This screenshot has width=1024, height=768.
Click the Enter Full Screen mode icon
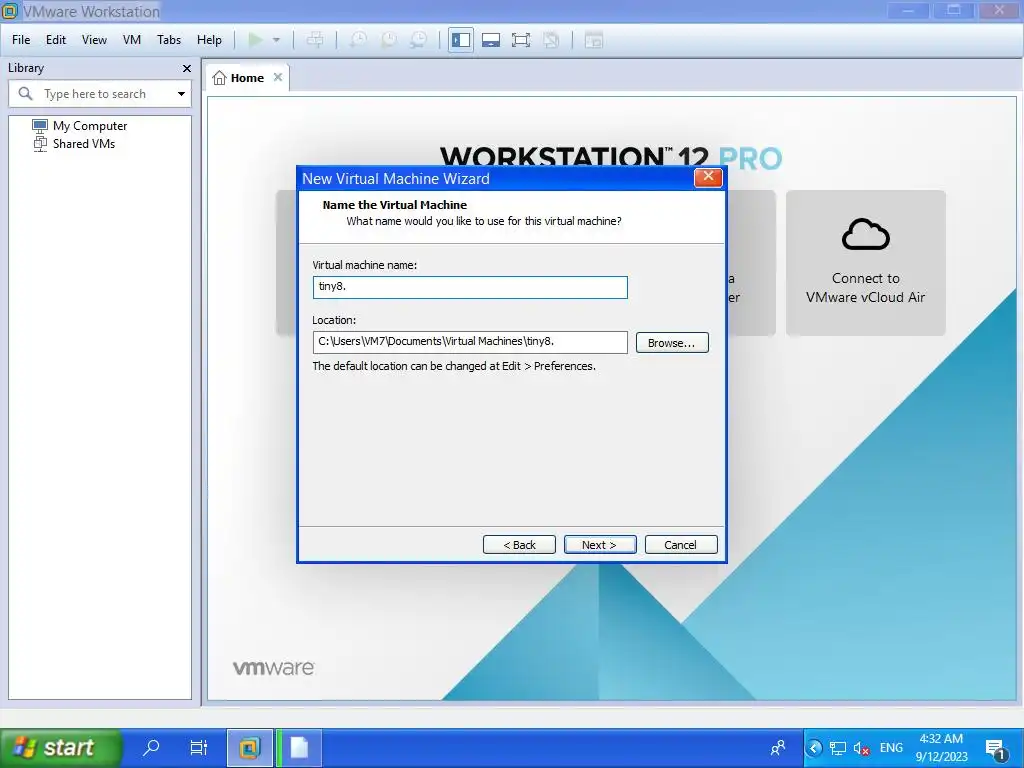coord(520,40)
